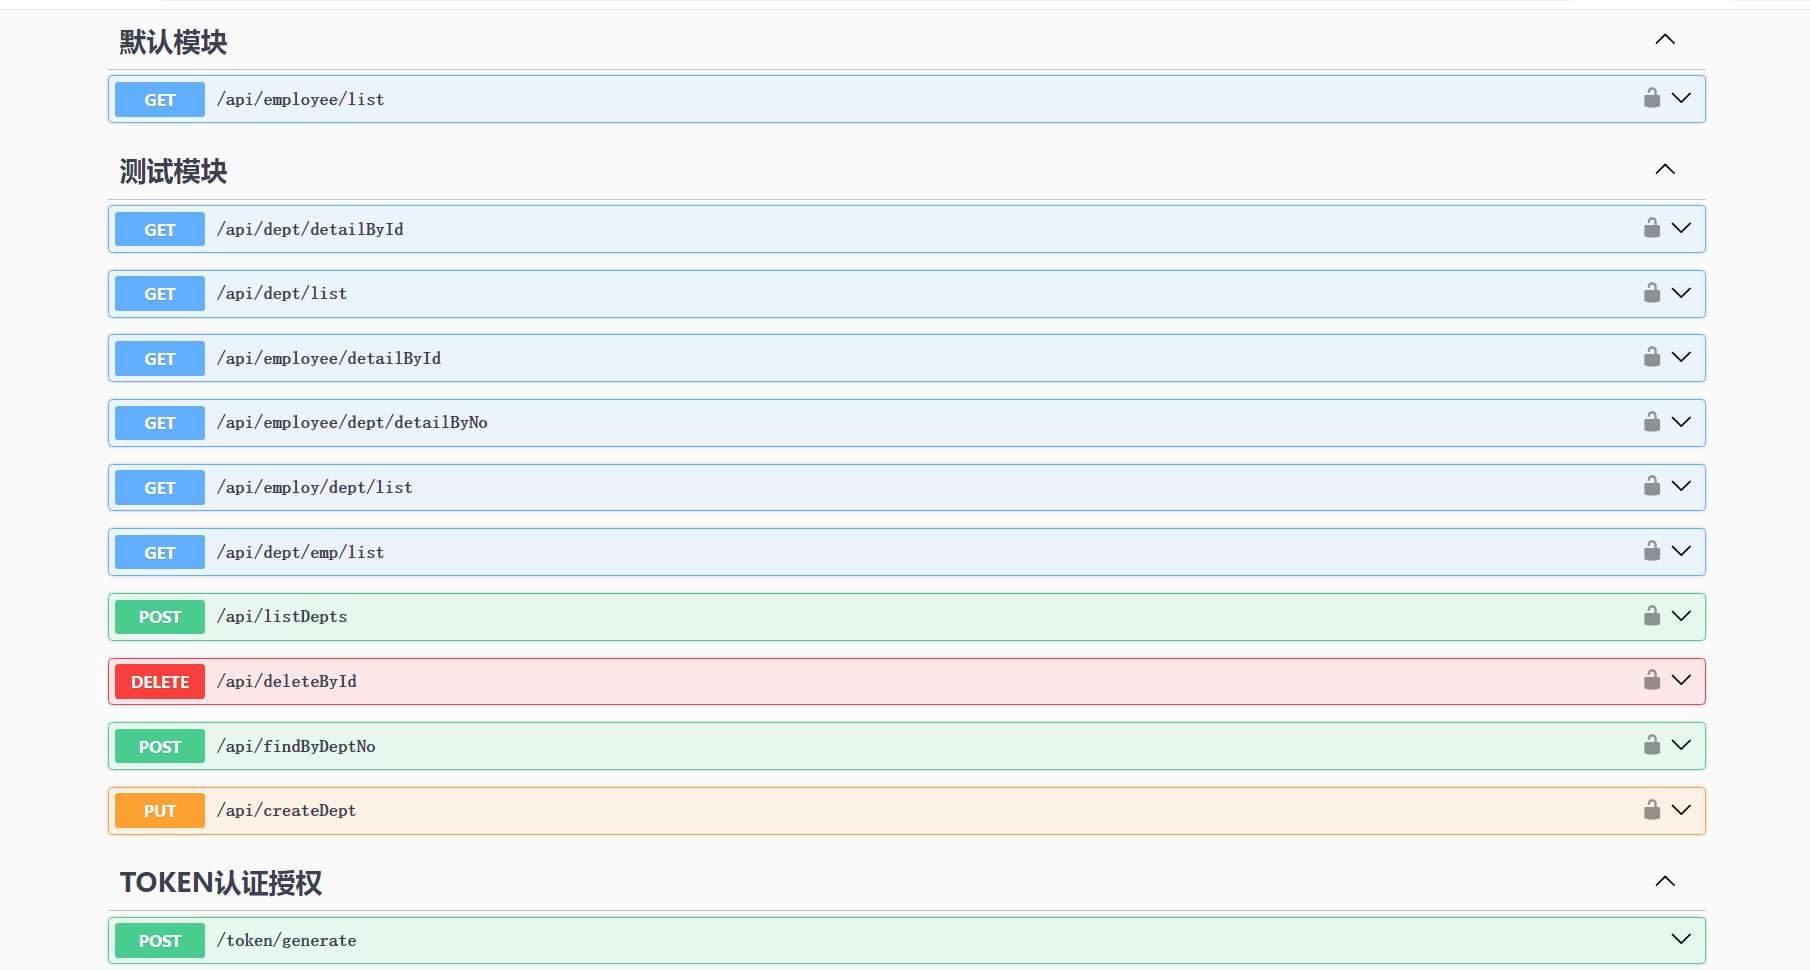Expand /api/listDepts with its chevron
The width and height of the screenshot is (1810, 970).
1681,616
